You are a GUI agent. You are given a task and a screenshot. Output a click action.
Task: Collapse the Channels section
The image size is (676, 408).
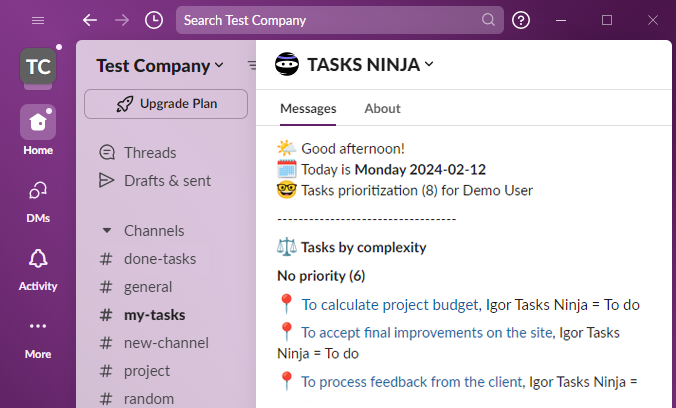pyautogui.click(x=107, y=230)
